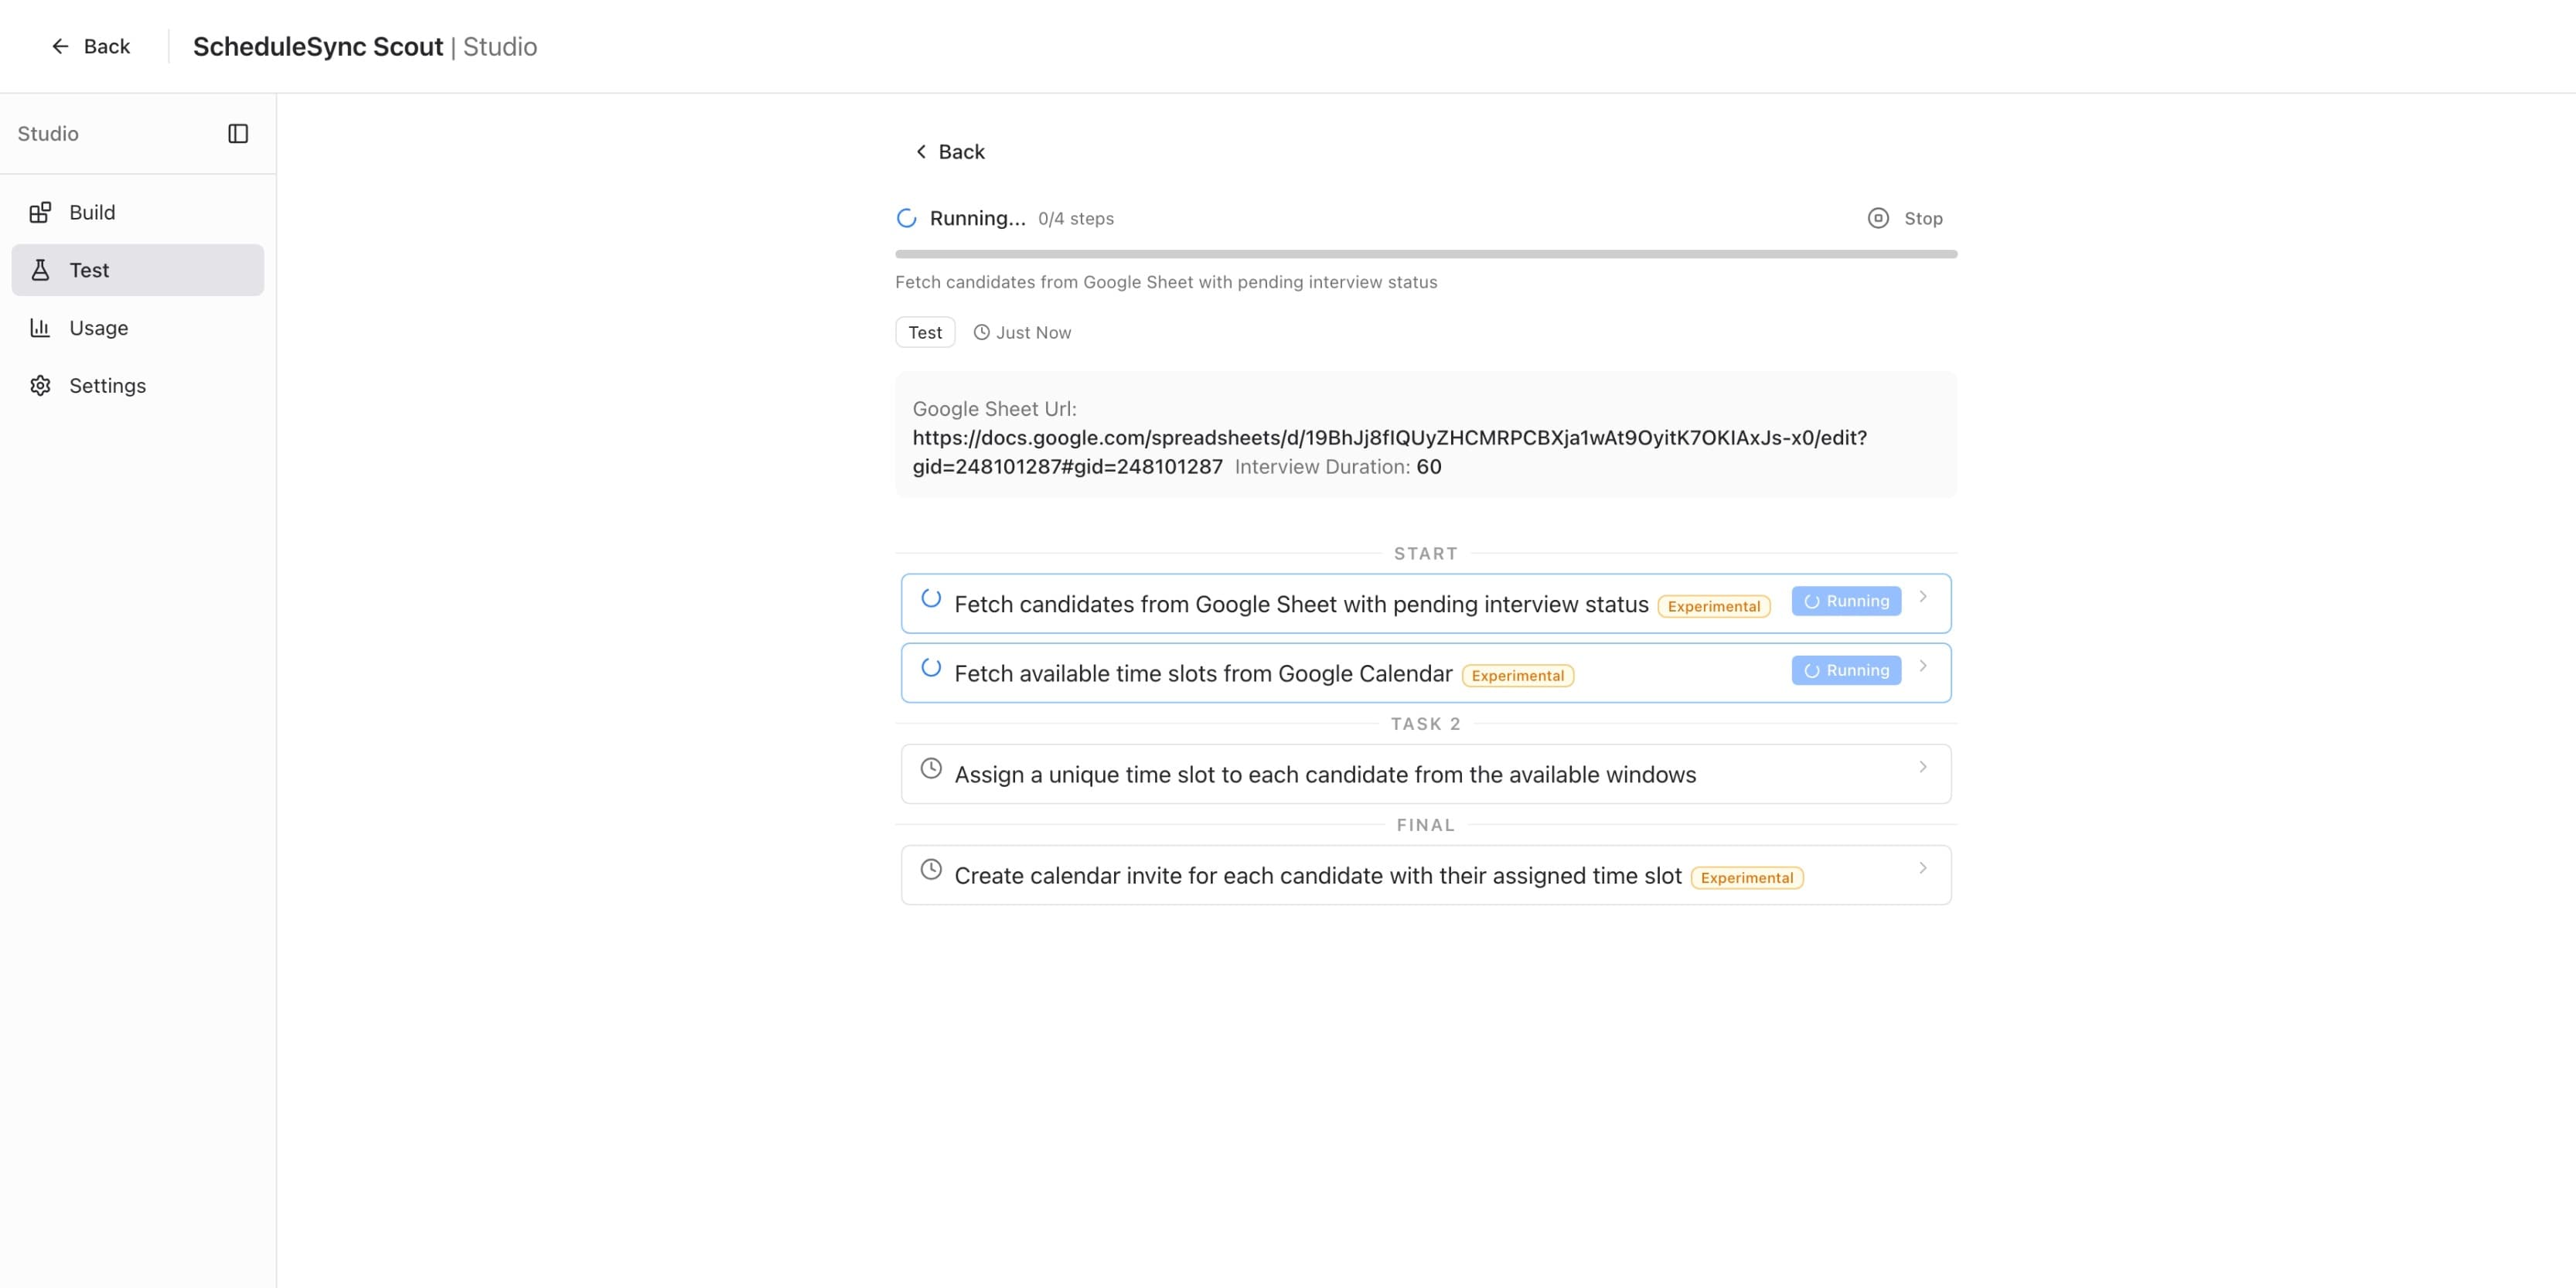This screenshot has height=1288, width=2576.
Task: Click the pending clock icon on Assign step
Action: click(x=931, y=768)
